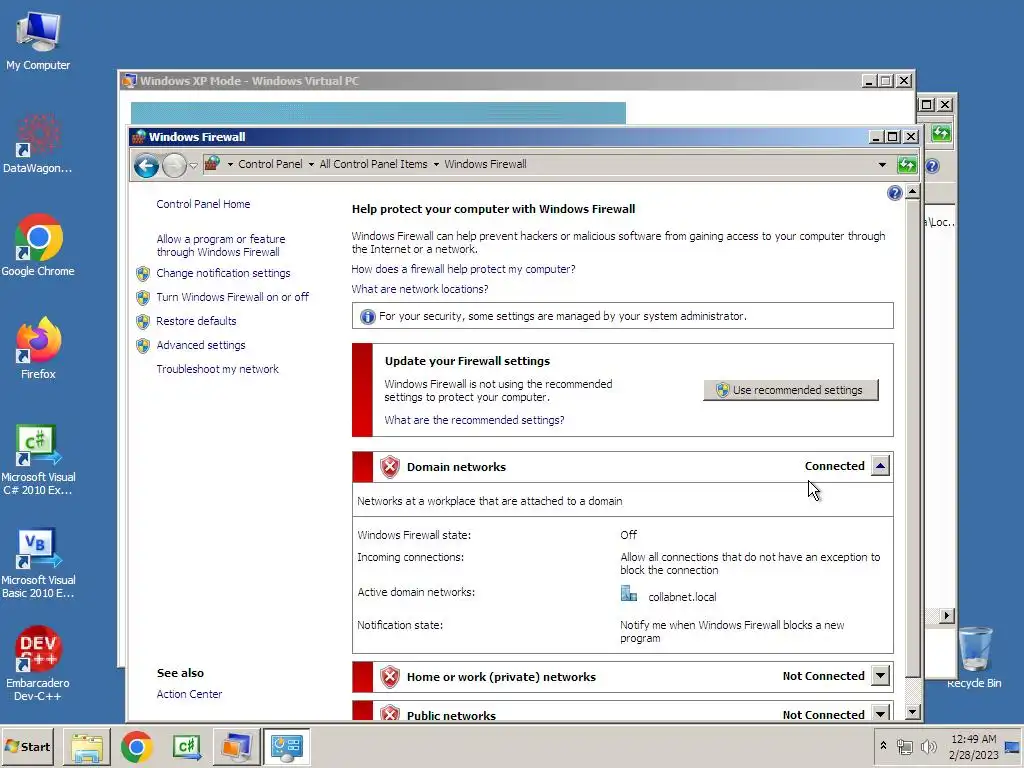Viewport: 1024px width, 768px height.
Task: Open Action Center under See also
Action: pos(189,694)
